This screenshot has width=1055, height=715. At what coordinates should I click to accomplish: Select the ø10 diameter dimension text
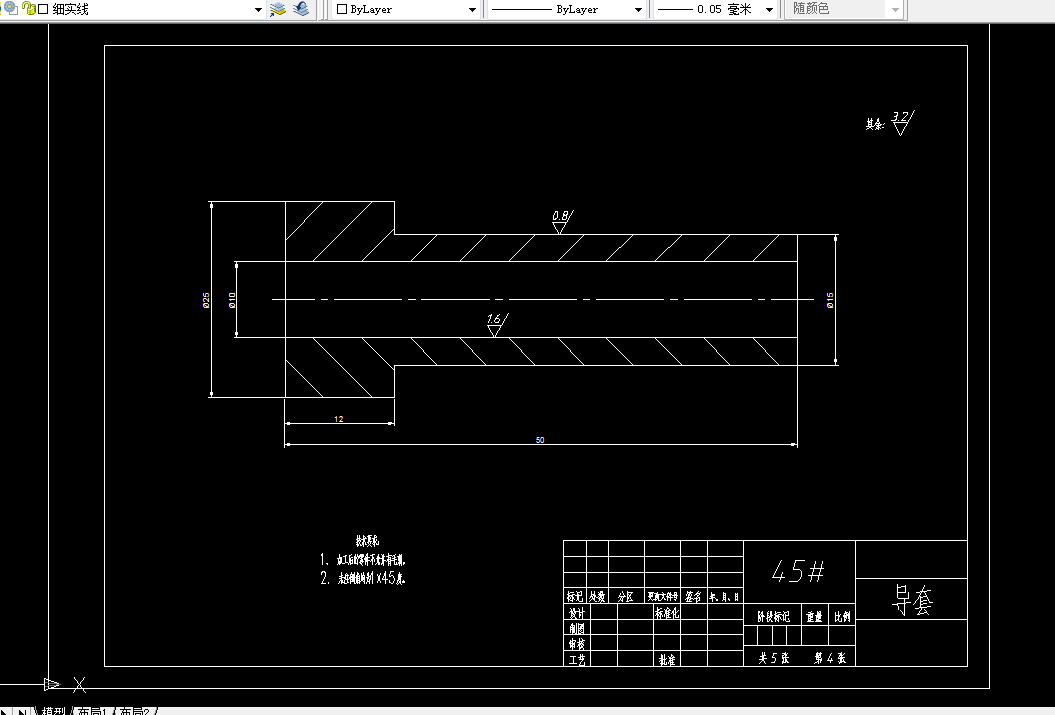(232, 300)
